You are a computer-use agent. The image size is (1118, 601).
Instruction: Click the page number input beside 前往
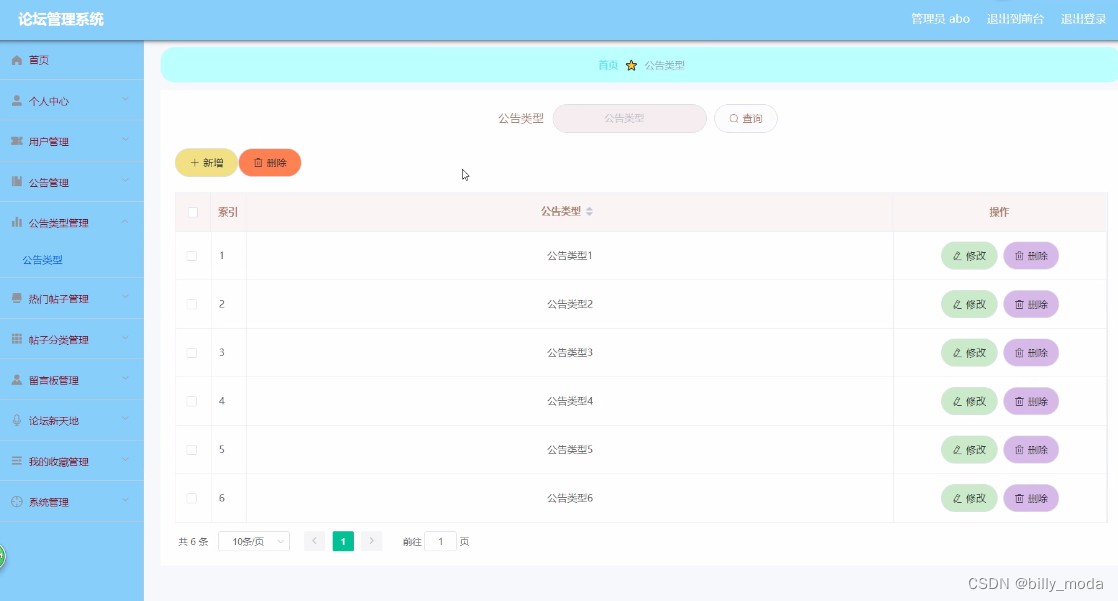(441, 540)
